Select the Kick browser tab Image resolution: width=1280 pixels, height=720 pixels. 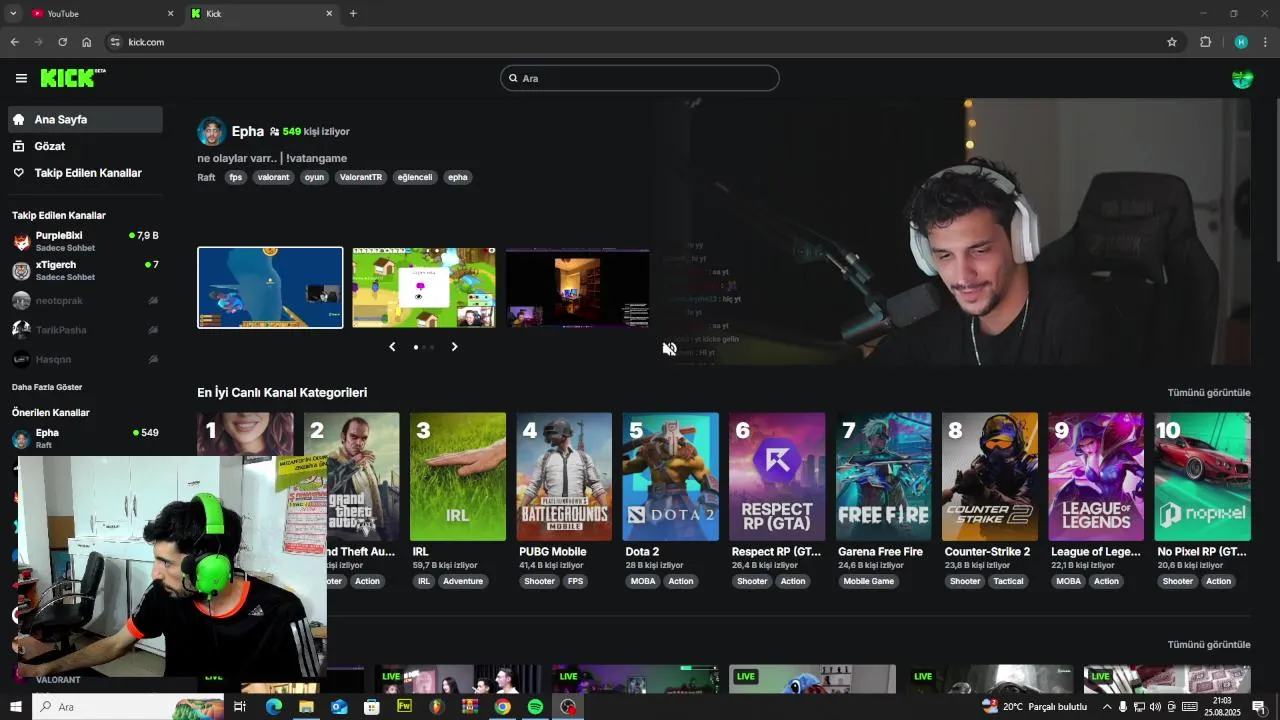click(x=262, y=13)
